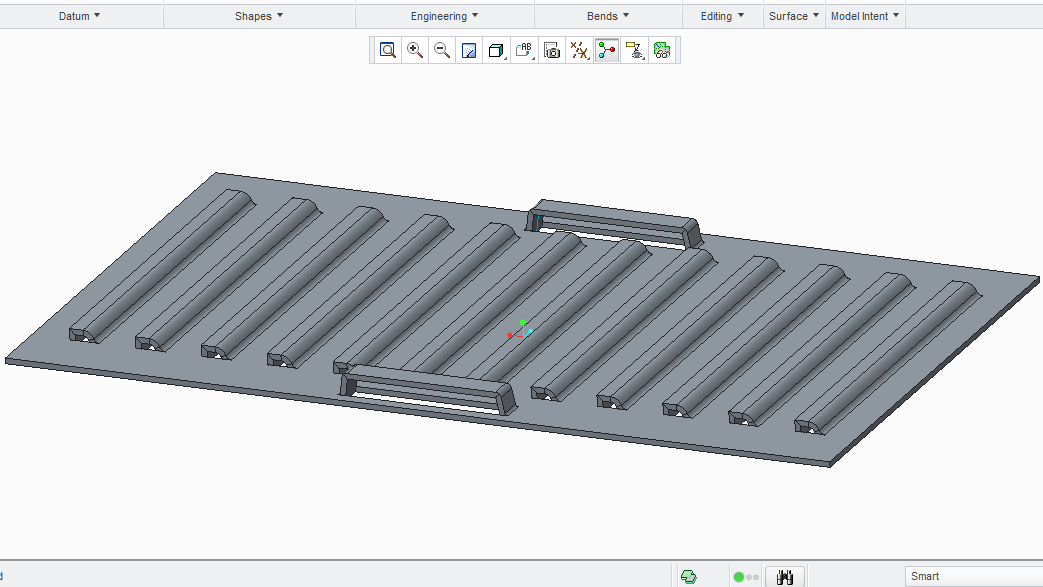Expand the Datum group dropdown
1043x587 pixels.
click(x=80, y=16)
